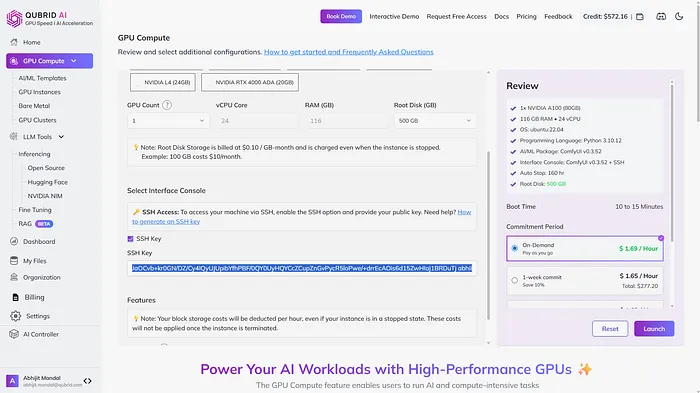This screenshot has height=393, width=700.
Task: Open the Dashboard icon
Action: pyautogui.click(x=14, y=241)
